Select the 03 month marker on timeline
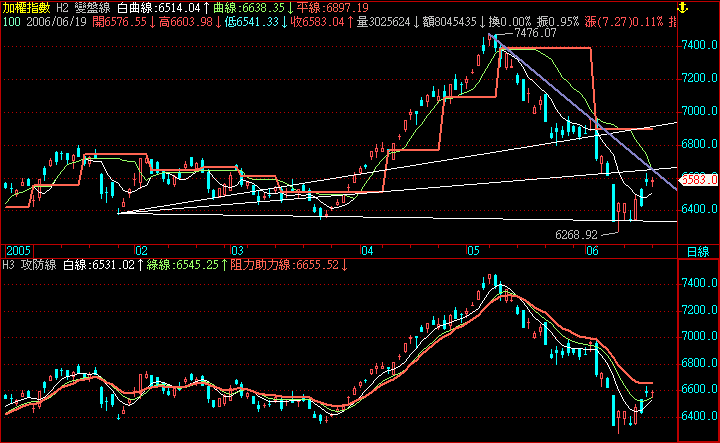Screen dimensions: 720x443 (237, 251)
